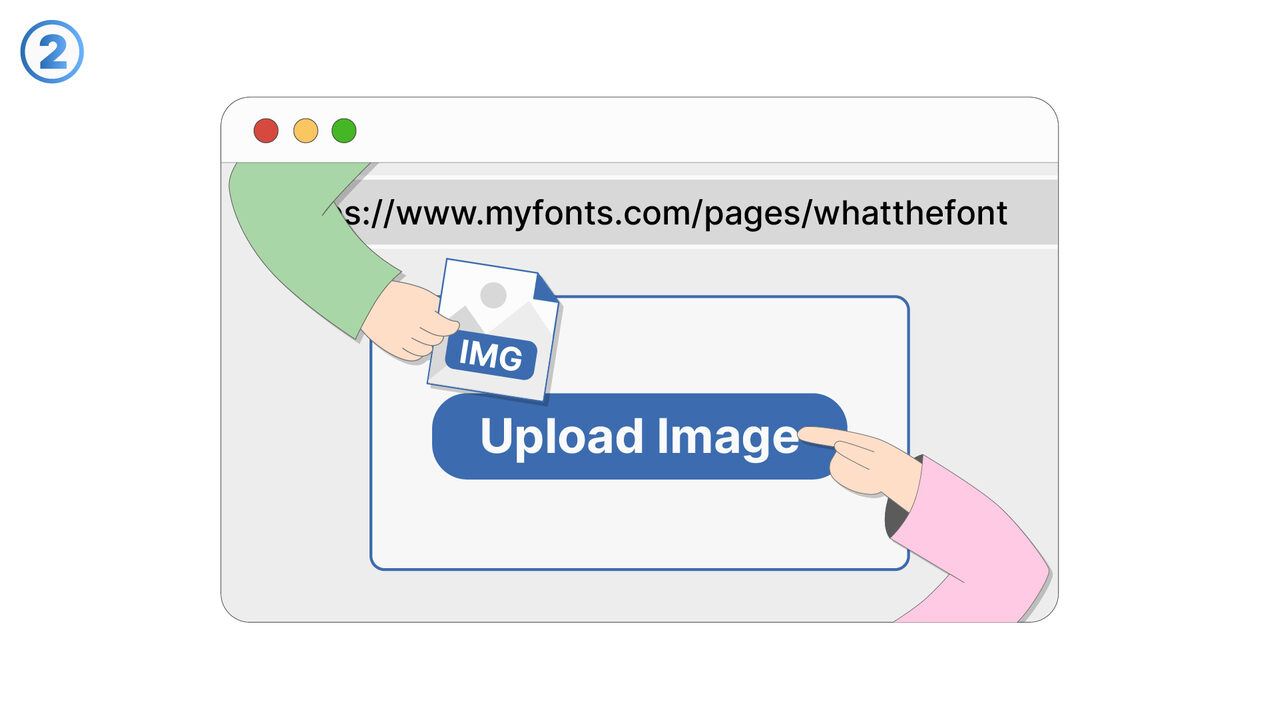Click inside the blue-outlined upload drop zone
This screenshot has width=1279, height=720.
point(639,520)
